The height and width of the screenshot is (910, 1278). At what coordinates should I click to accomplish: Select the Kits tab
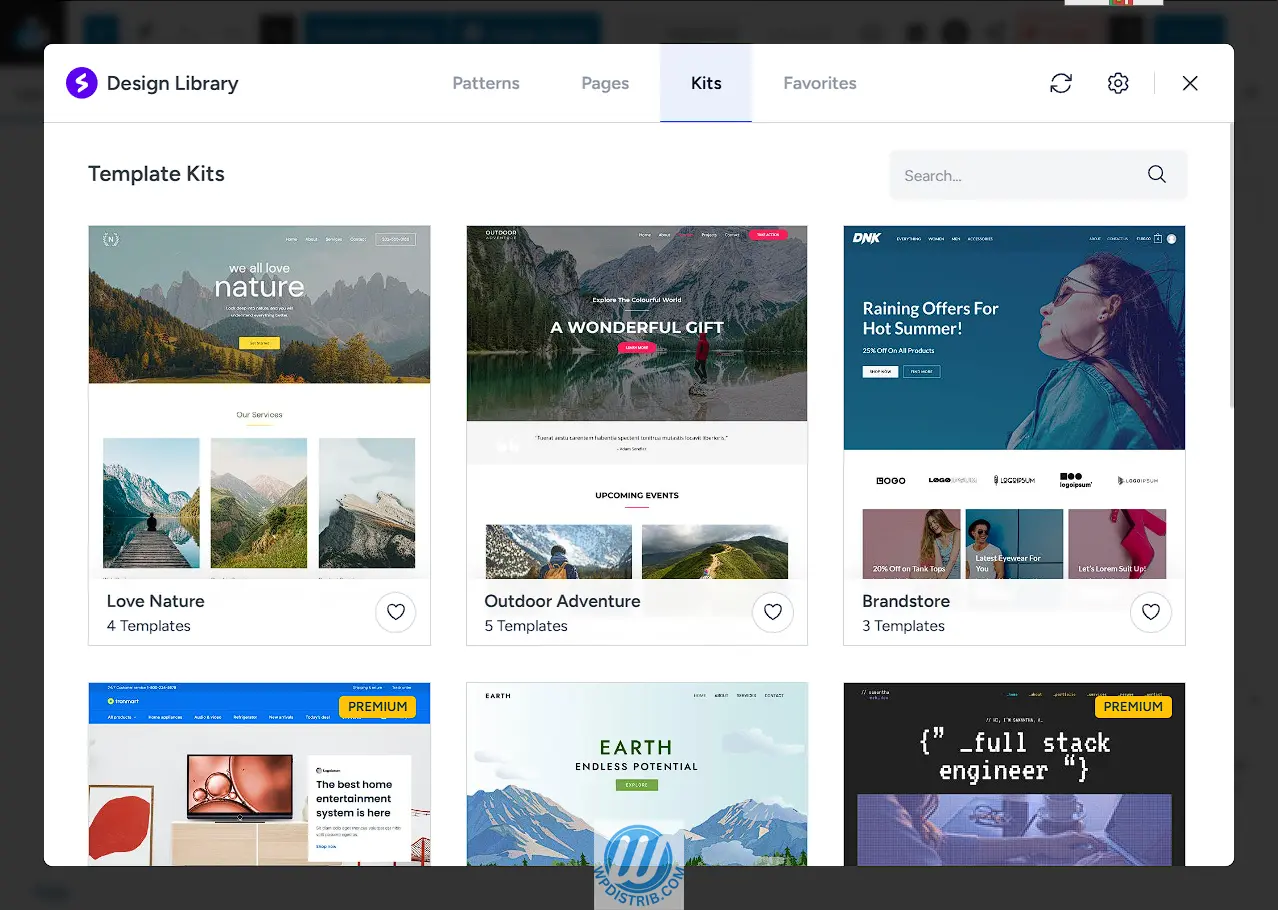tap(706, 83)
